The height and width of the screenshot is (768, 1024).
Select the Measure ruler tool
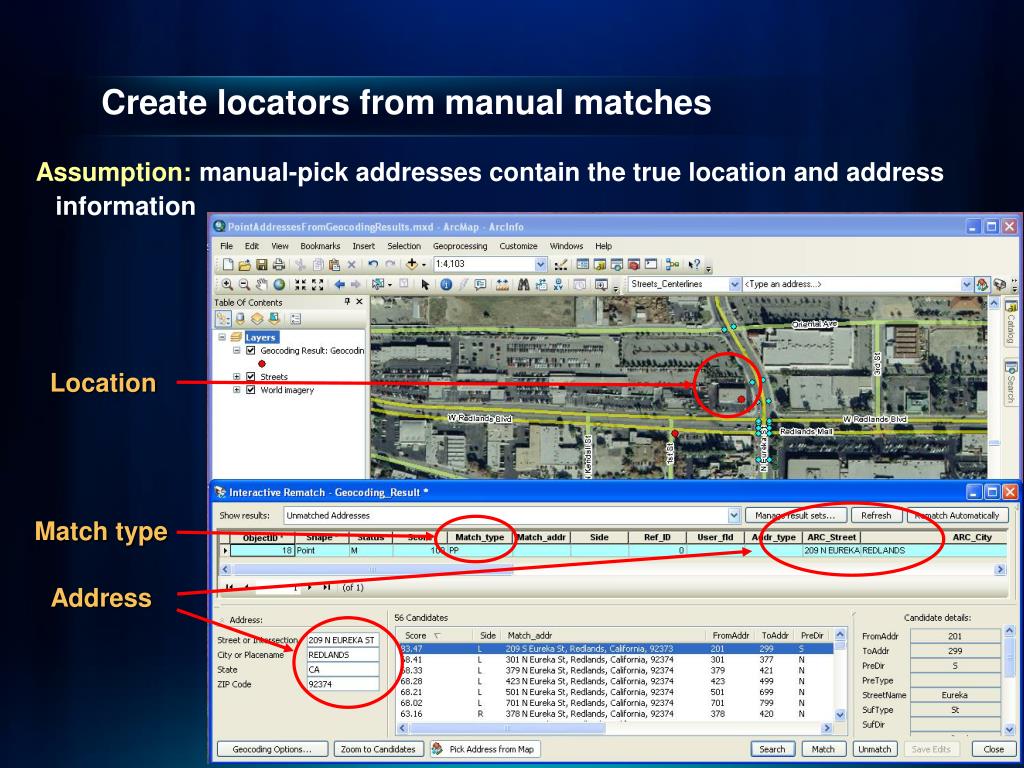tap(502, 284)
